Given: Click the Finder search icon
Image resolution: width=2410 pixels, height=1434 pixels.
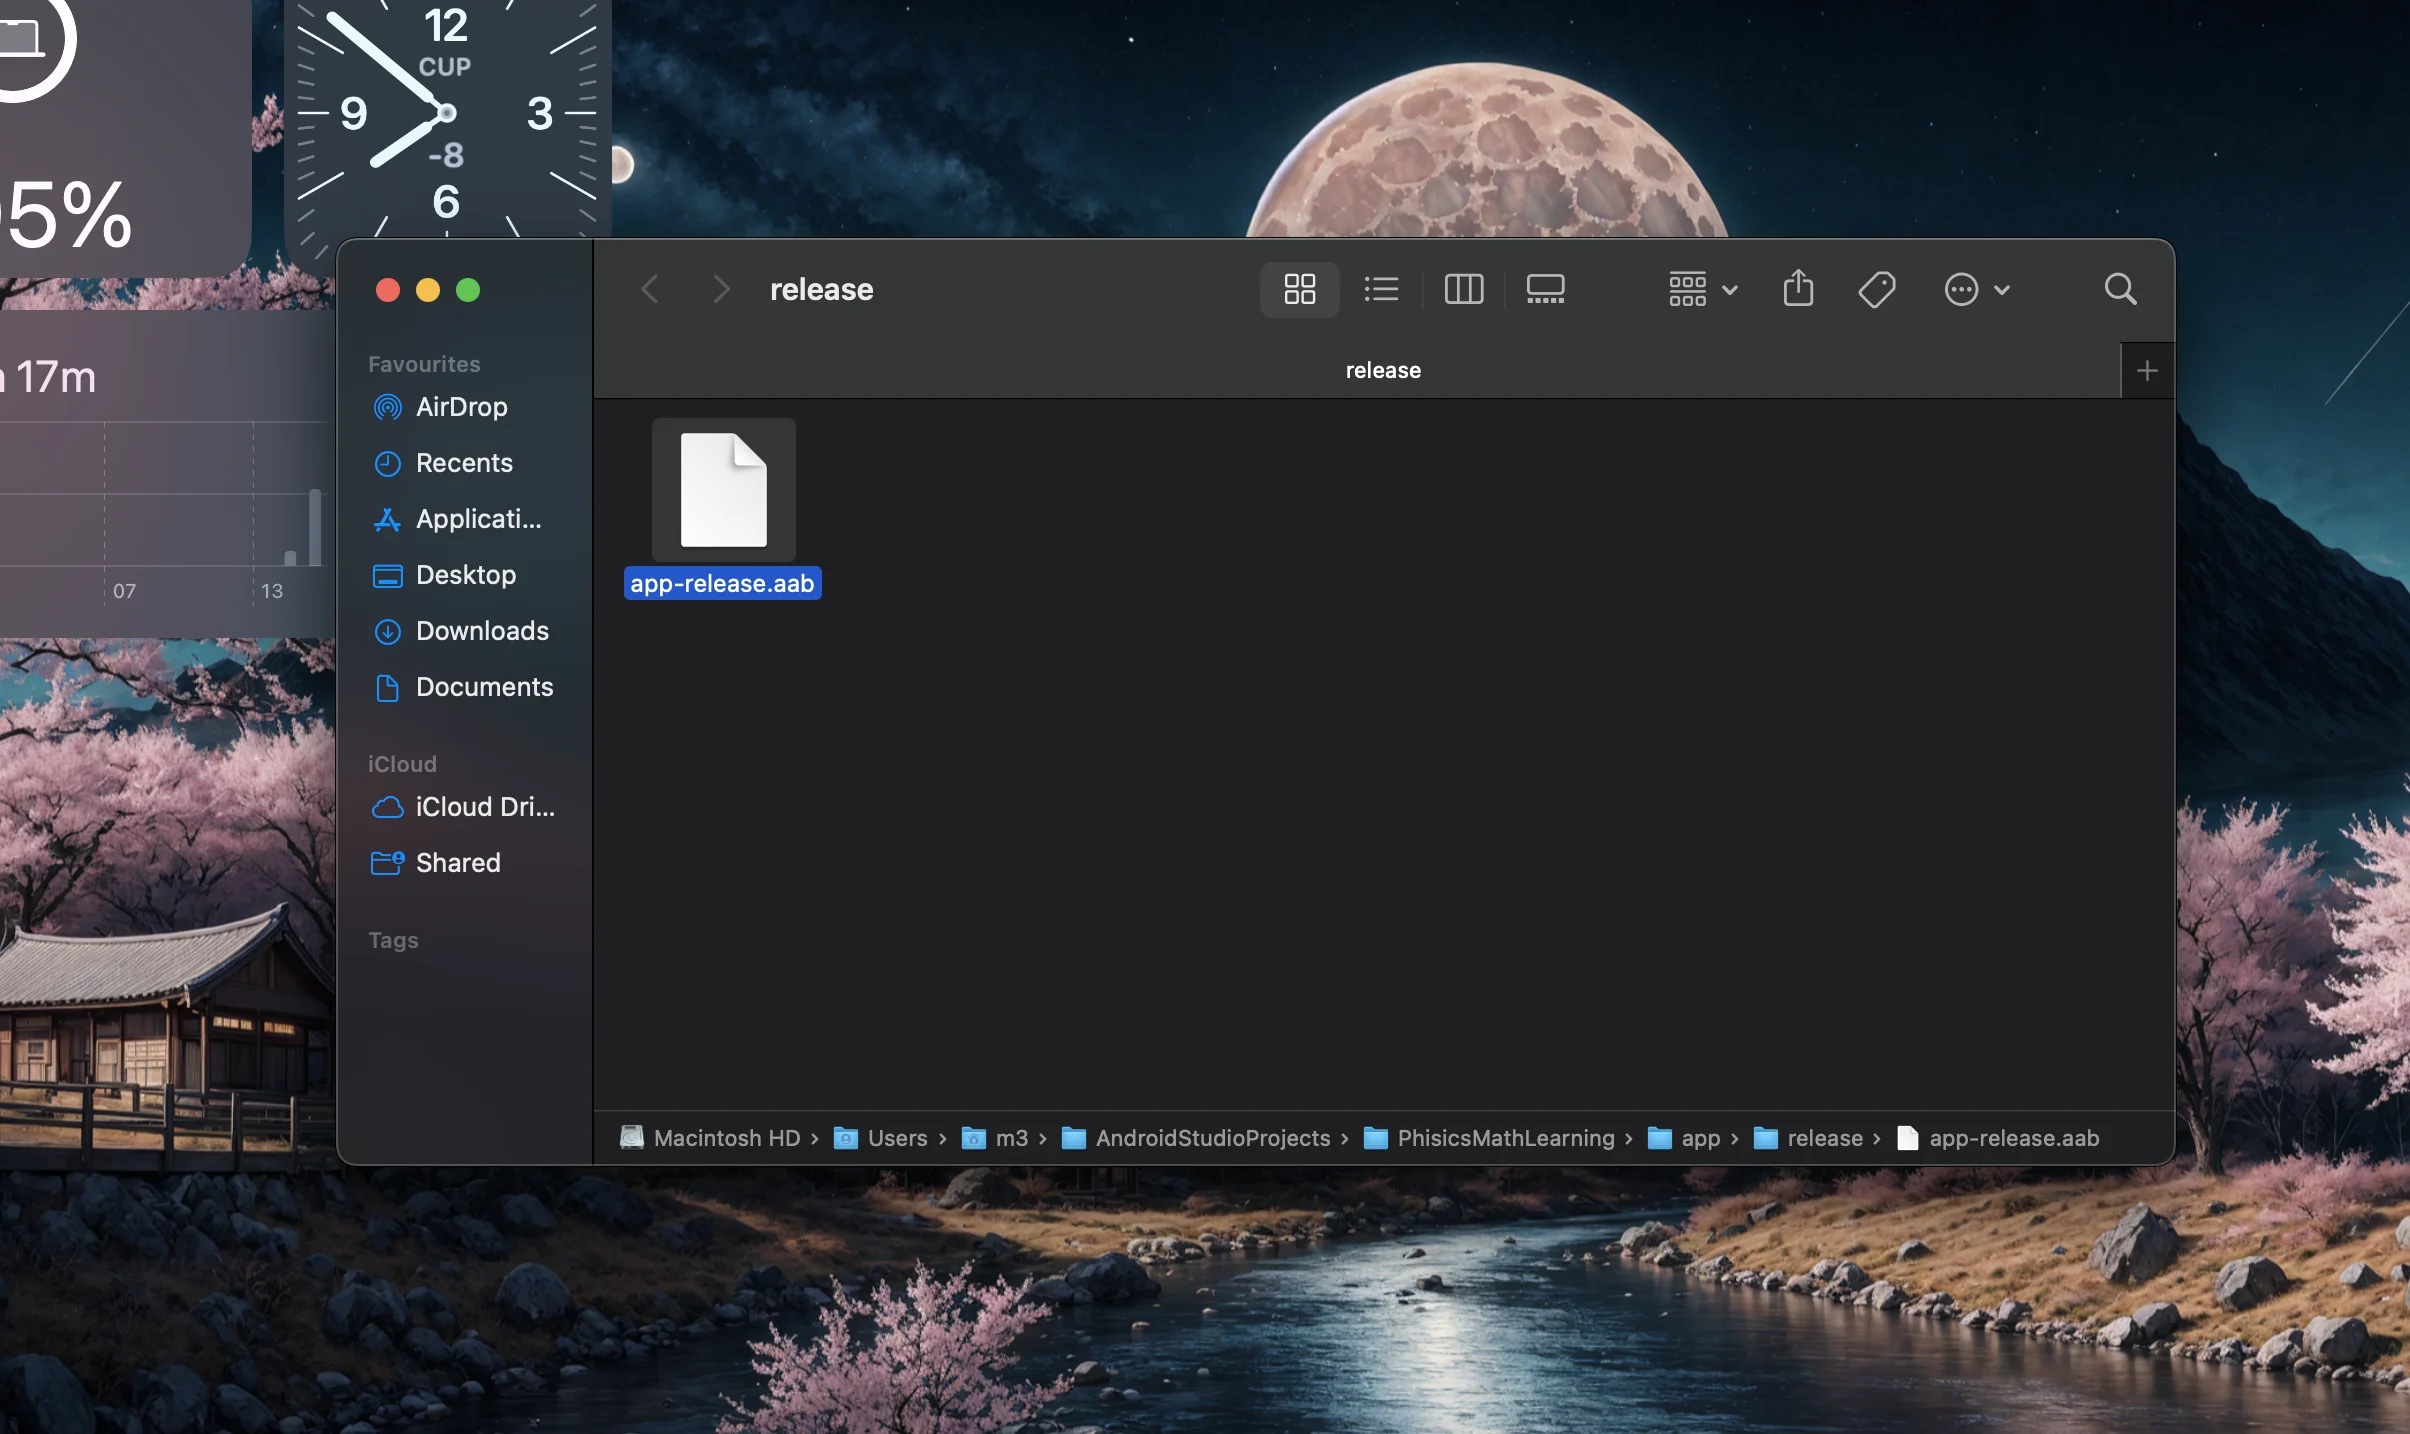Looking at the screenshot, I should (x=2120, y=290).
